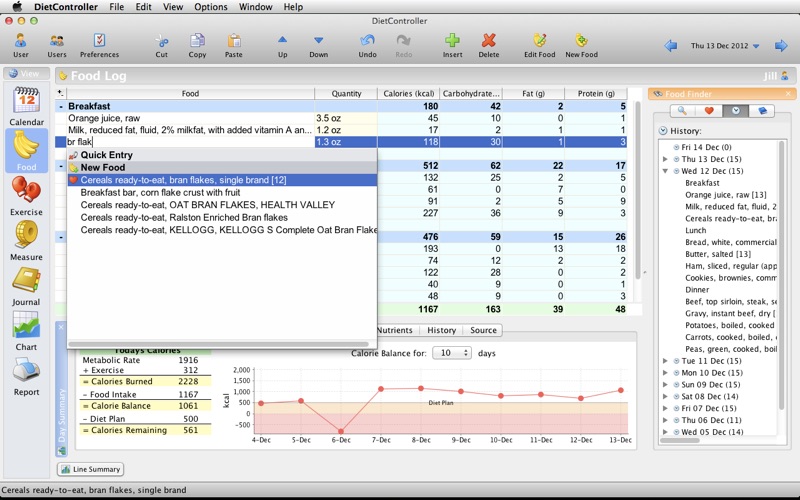Collapse the Breakfast meal group
Image resolution: width=800 pixels, height=500 pixels.
click(x=61, y=107)
